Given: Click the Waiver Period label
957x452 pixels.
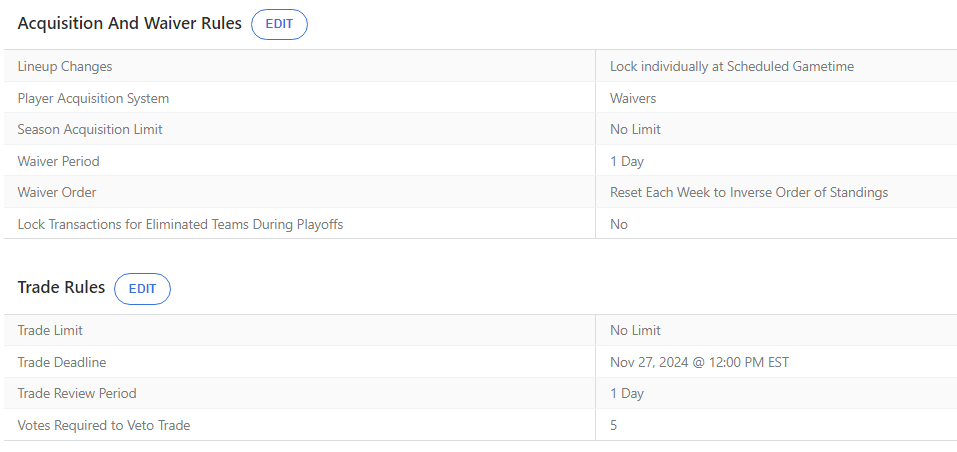Looking at the screenshot, I should tap(58, 161).
